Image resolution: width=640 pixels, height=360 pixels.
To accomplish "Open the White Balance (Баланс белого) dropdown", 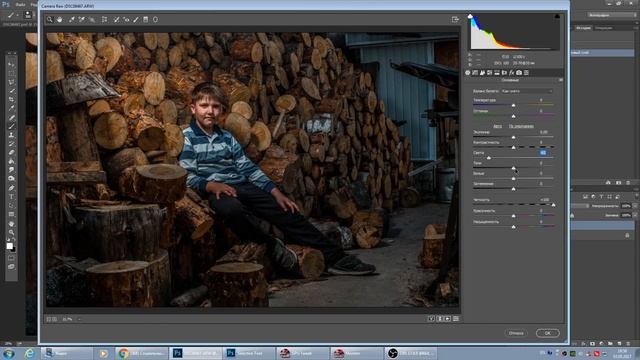I will tap(527, 91).
